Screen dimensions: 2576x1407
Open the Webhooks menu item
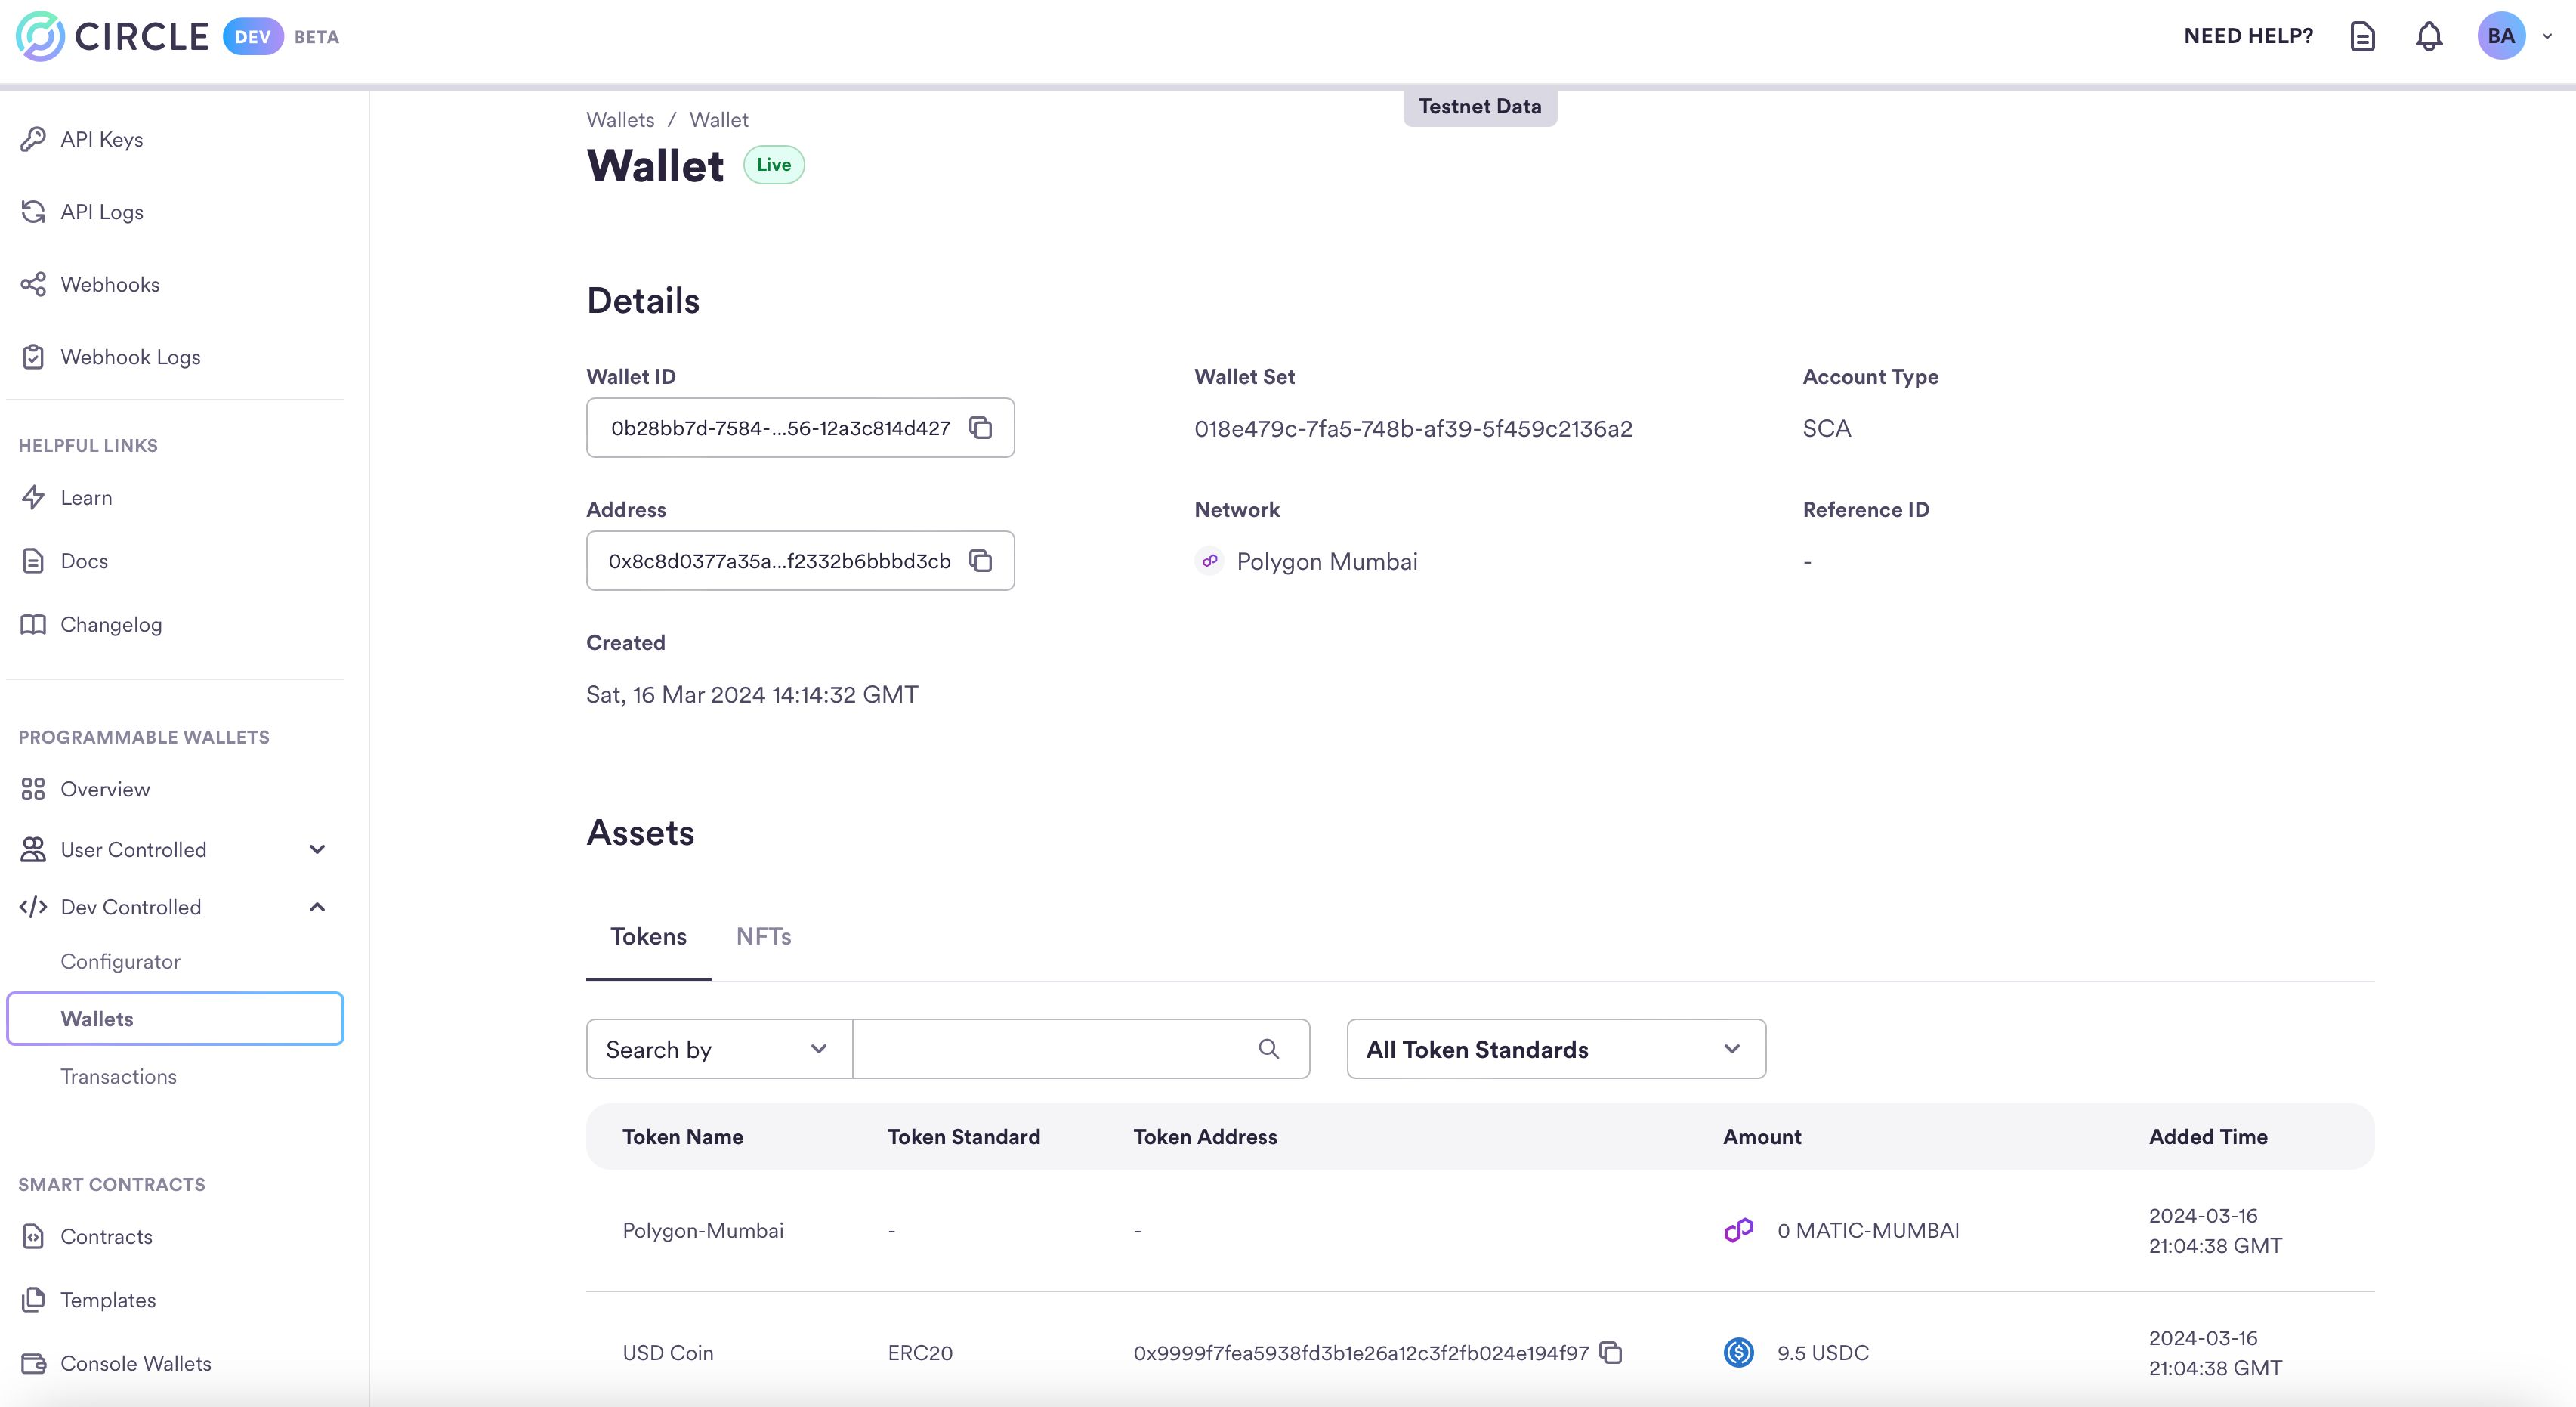110,284
